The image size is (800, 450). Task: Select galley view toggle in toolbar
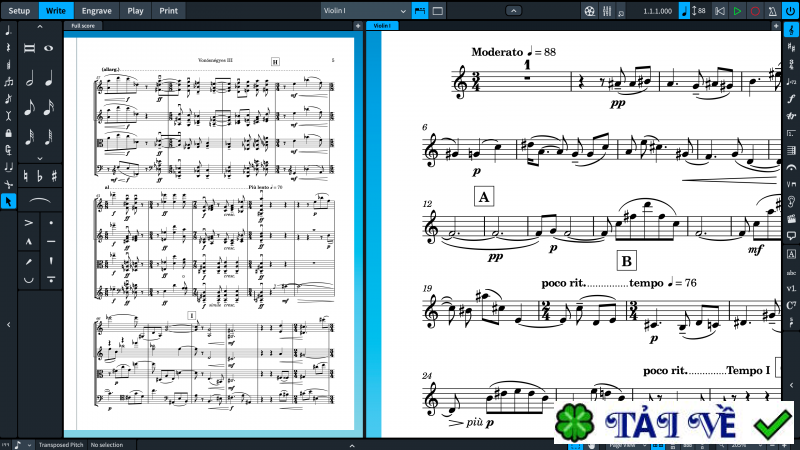pyautogui.click(x=420, y=11)
